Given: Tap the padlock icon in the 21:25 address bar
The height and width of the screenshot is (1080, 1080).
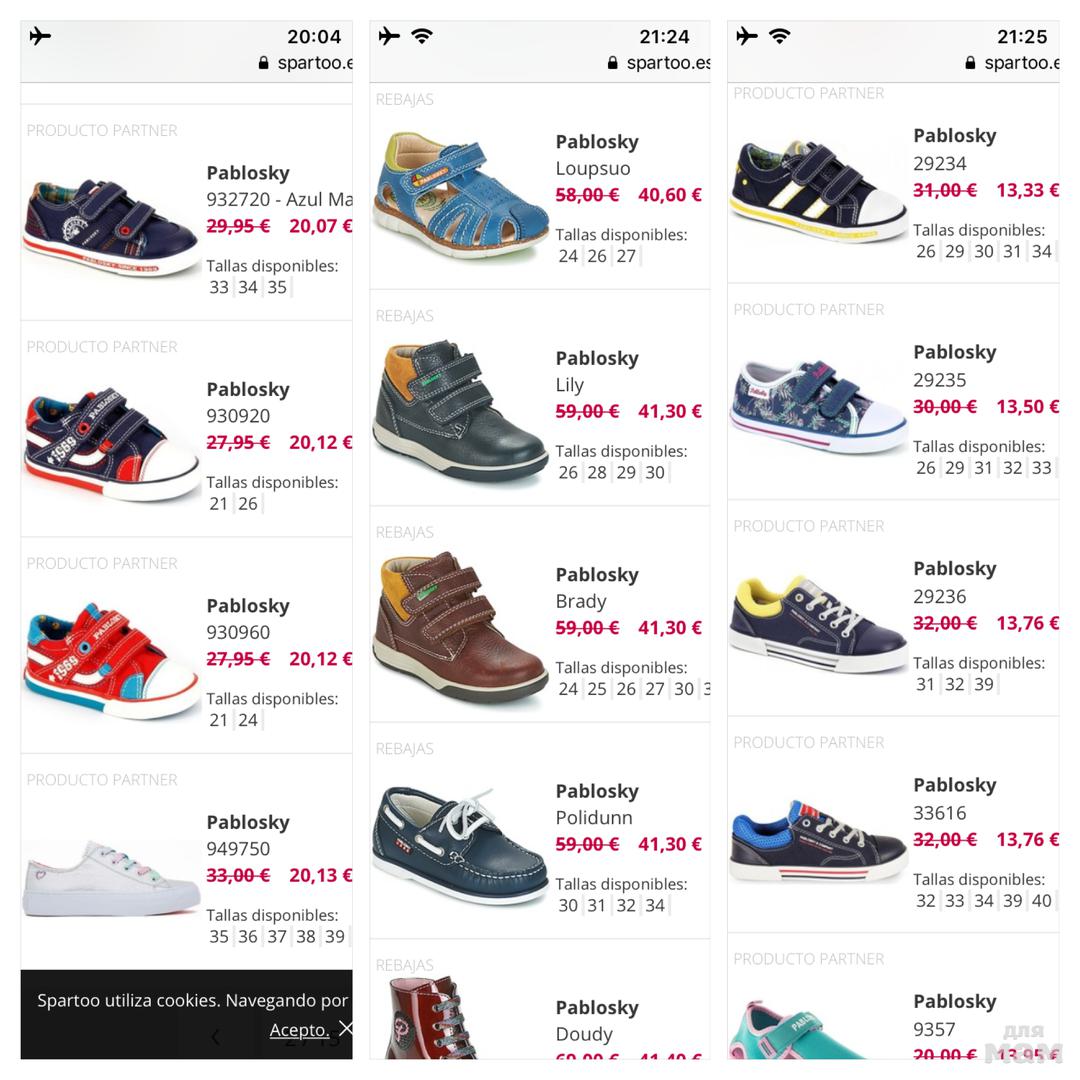Looking at the screenshot, I should (970, 63).
